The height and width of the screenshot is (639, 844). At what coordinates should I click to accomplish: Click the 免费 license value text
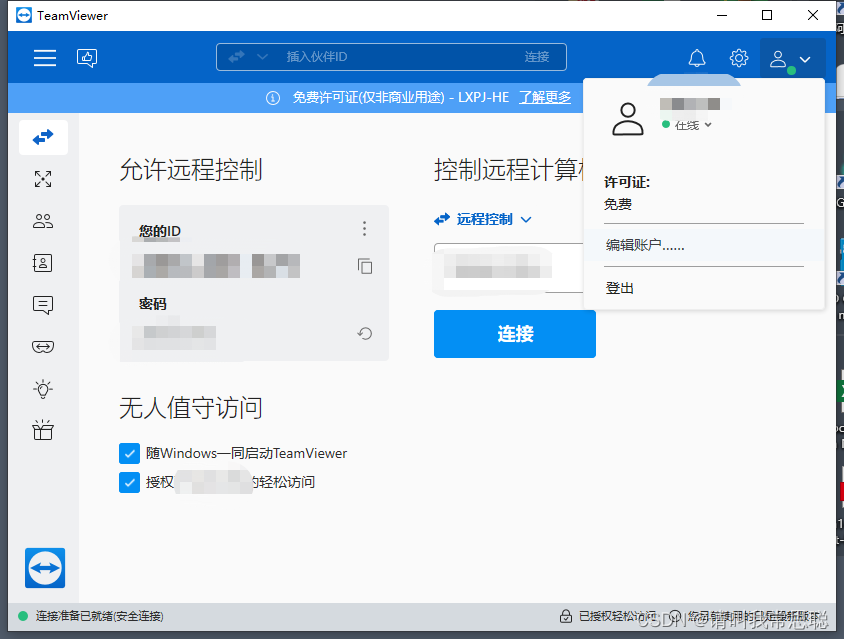coord(618,204)
